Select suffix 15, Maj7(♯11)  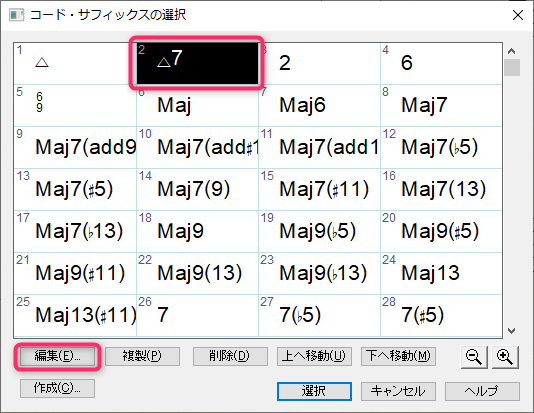(319, 190)
